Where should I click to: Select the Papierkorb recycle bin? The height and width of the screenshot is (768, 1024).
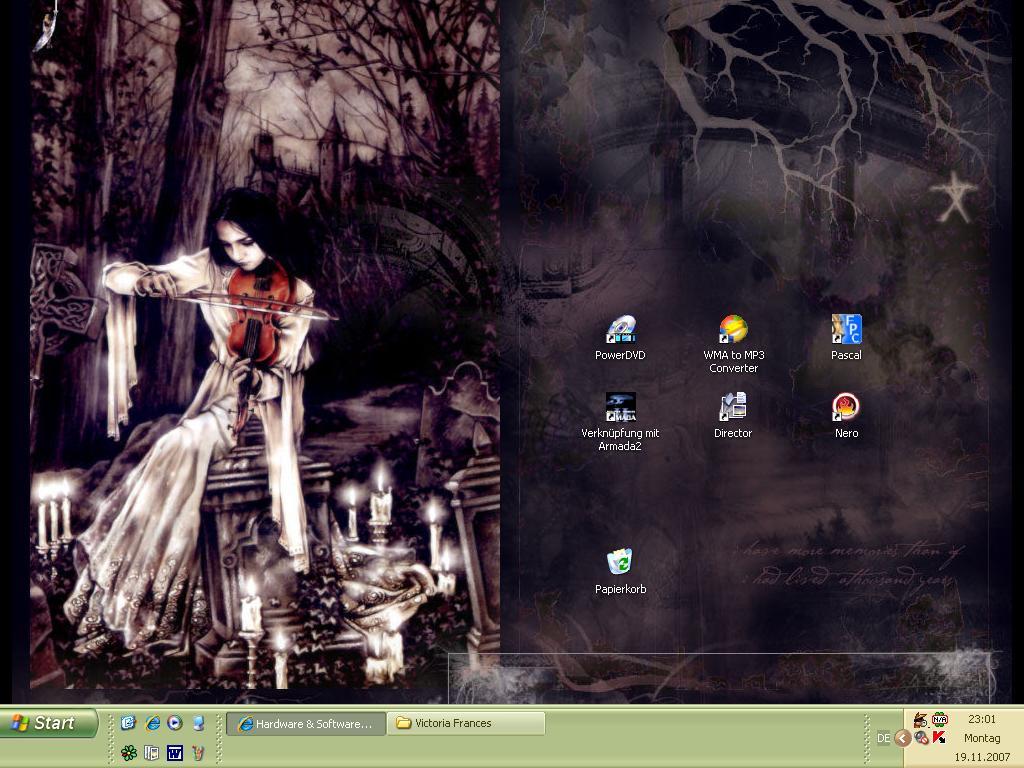pyautogui.click(x=620, y=562)
